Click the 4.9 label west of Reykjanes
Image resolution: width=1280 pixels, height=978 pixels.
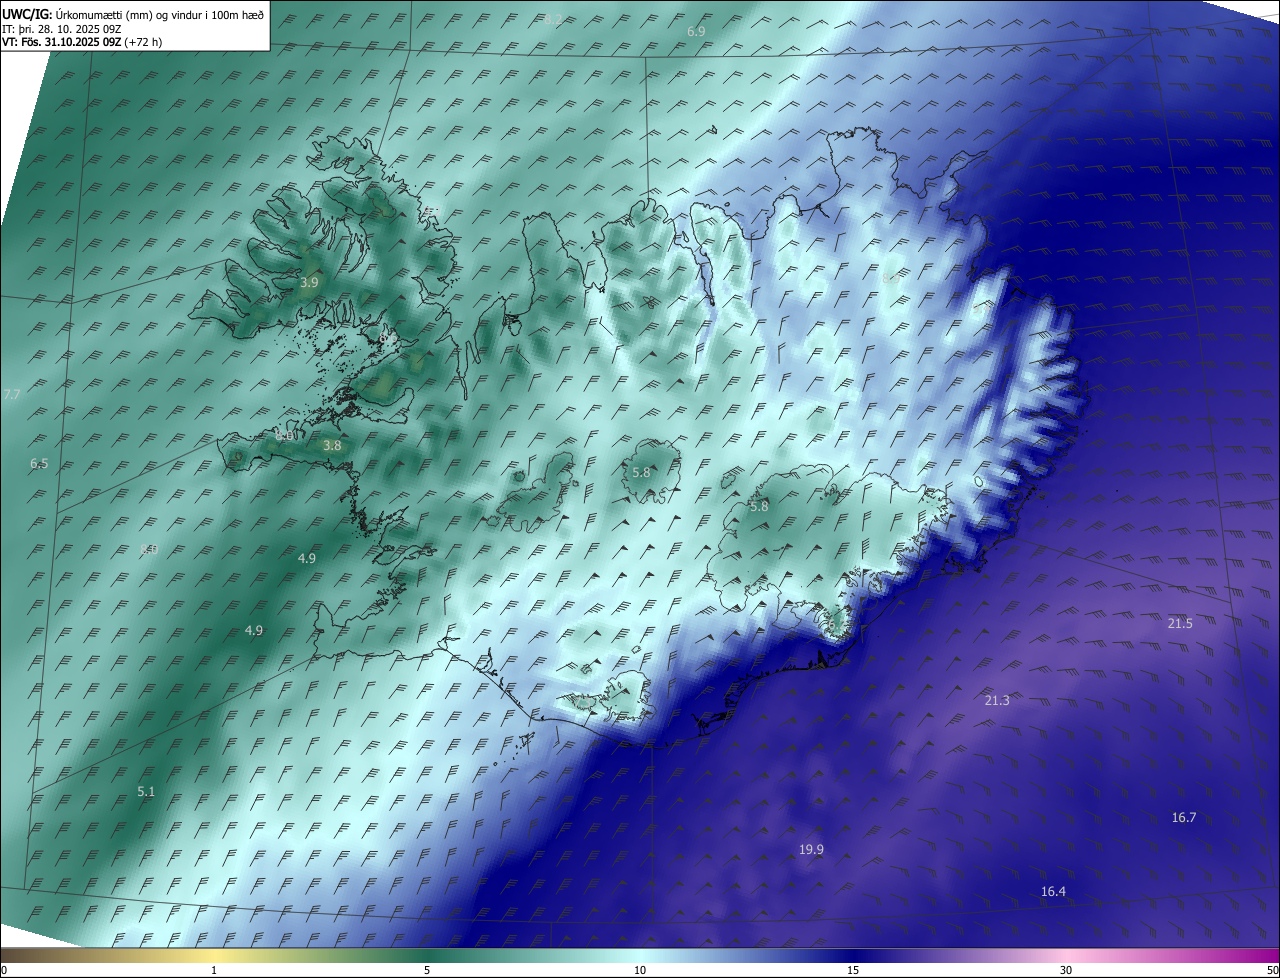click(254, 630)
